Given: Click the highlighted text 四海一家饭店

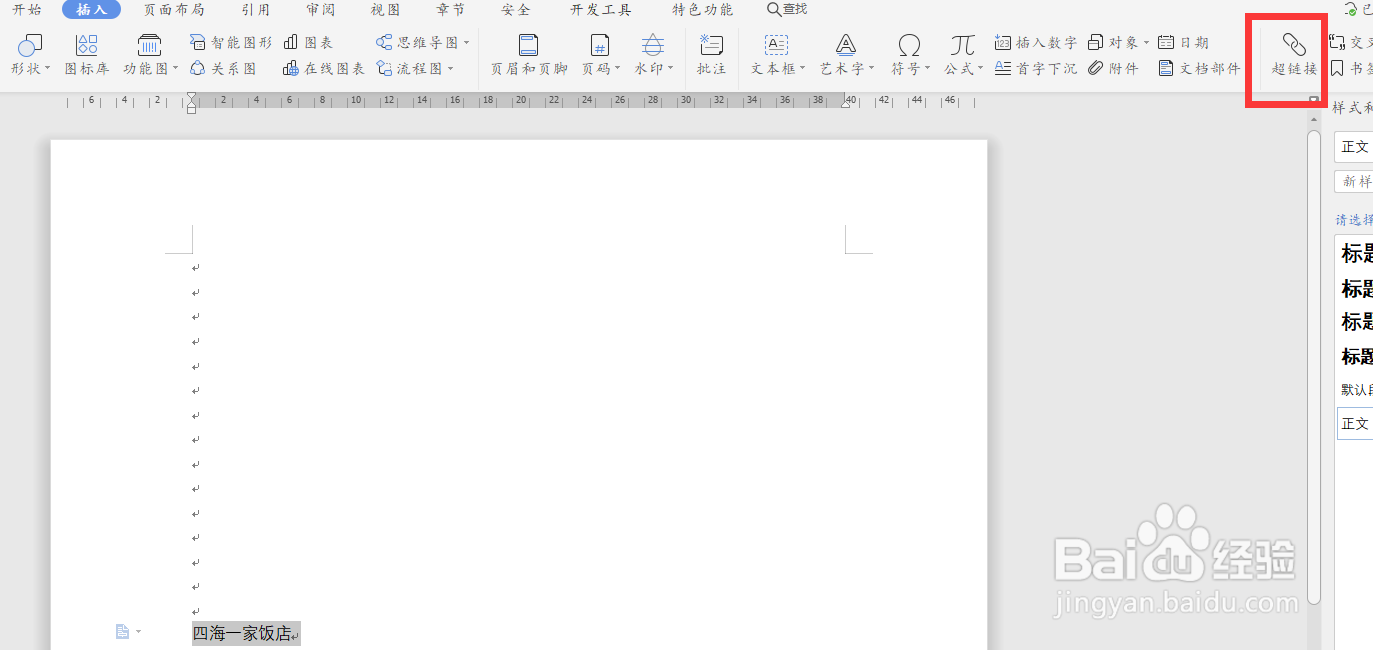Looking at the screenshot, I should tap(242, 633).
